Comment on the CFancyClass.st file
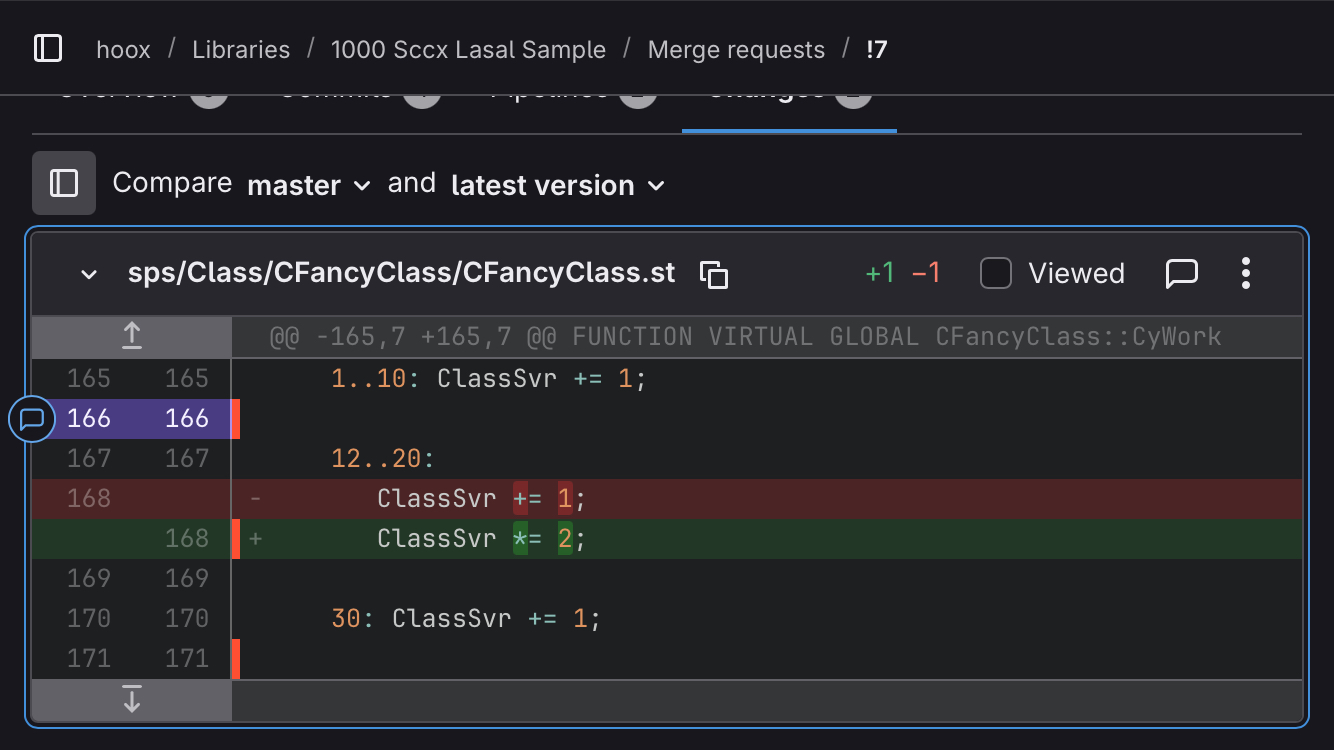 [x=1182, y=273]
